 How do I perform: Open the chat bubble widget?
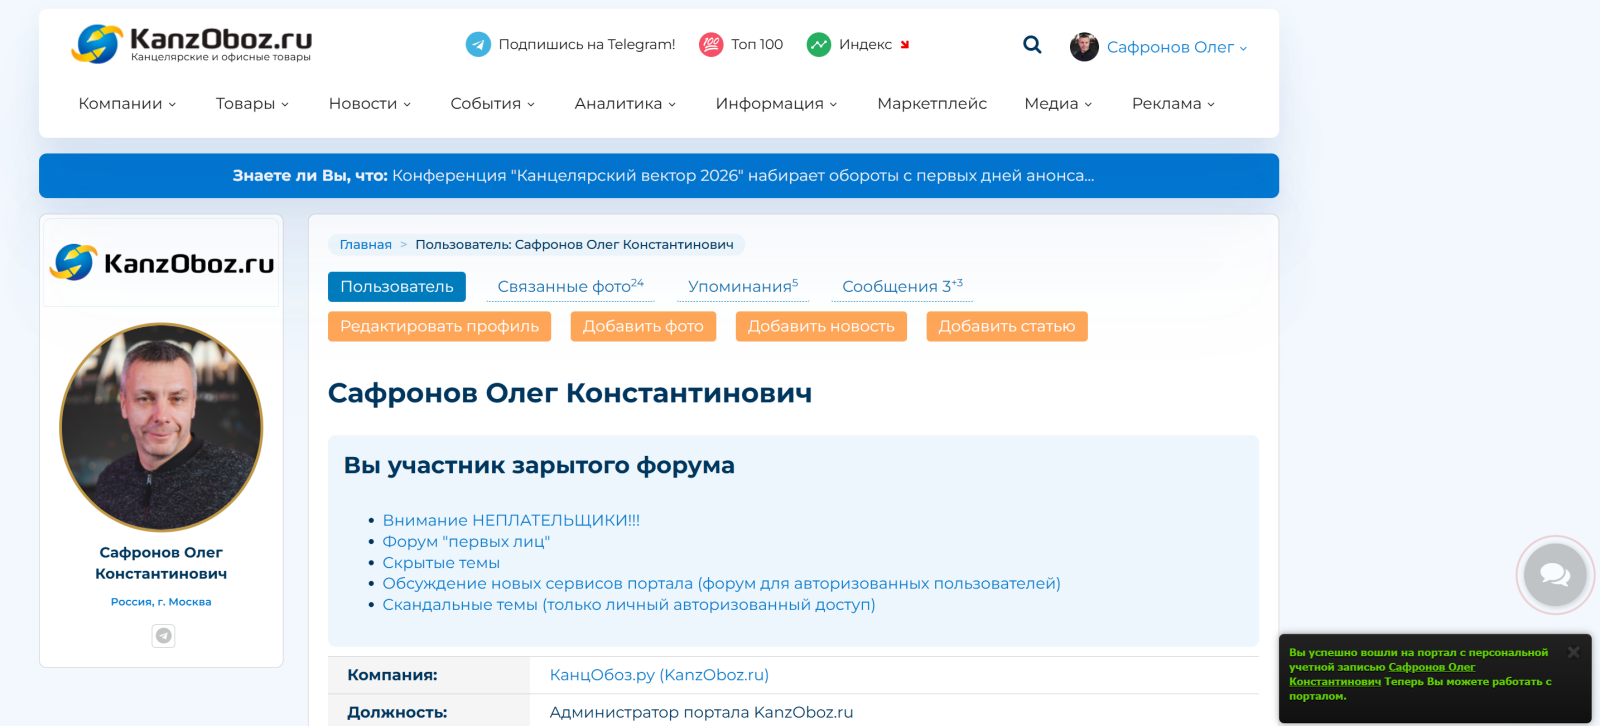click(x=1554, y=575)
